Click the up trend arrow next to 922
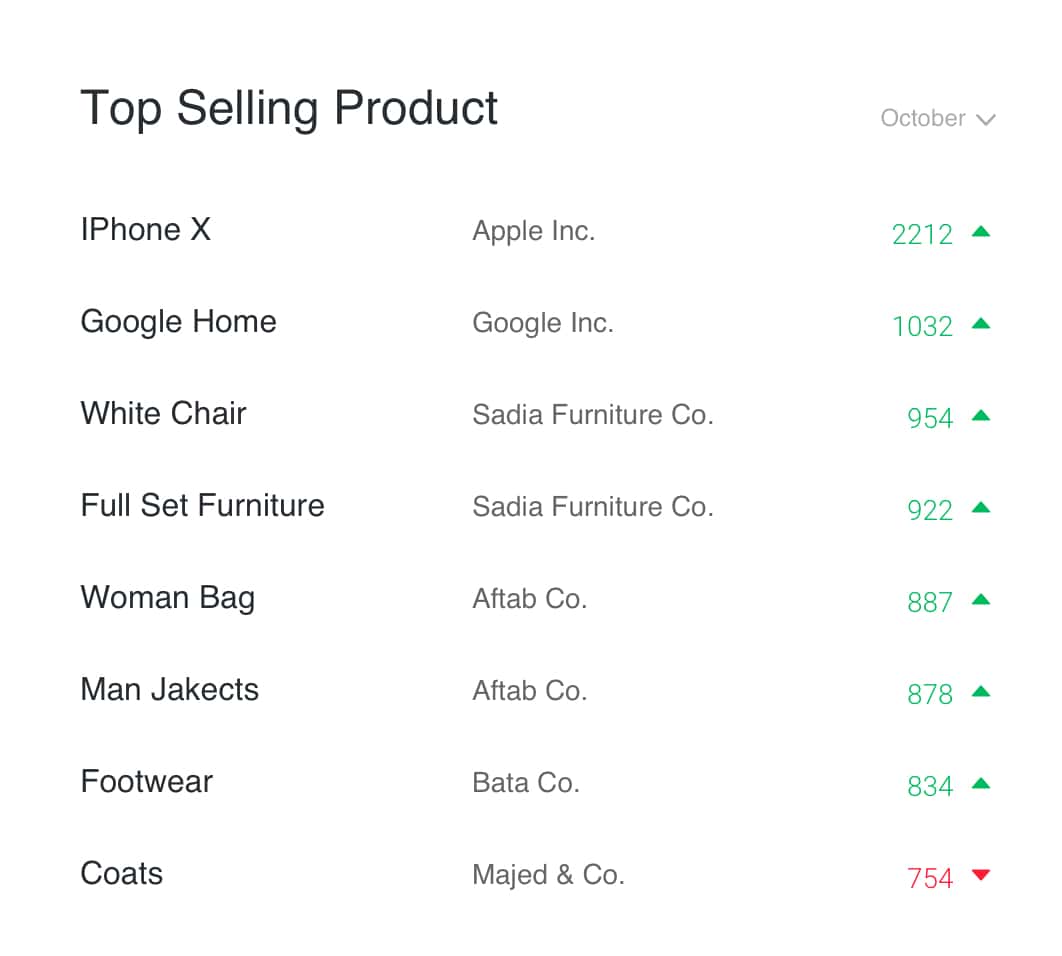This screenshot has height=956, width=1062. [x=981, y=508]
